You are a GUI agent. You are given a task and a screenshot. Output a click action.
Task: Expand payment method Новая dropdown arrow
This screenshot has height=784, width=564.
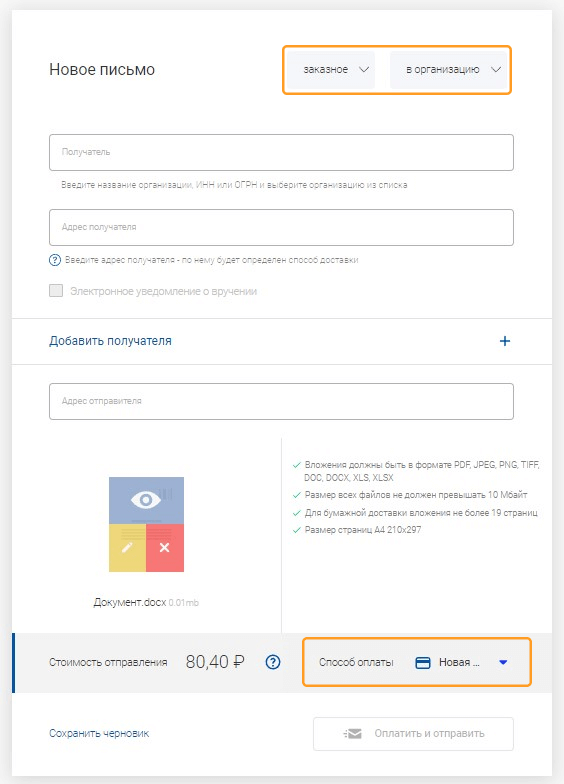point(504,662)
